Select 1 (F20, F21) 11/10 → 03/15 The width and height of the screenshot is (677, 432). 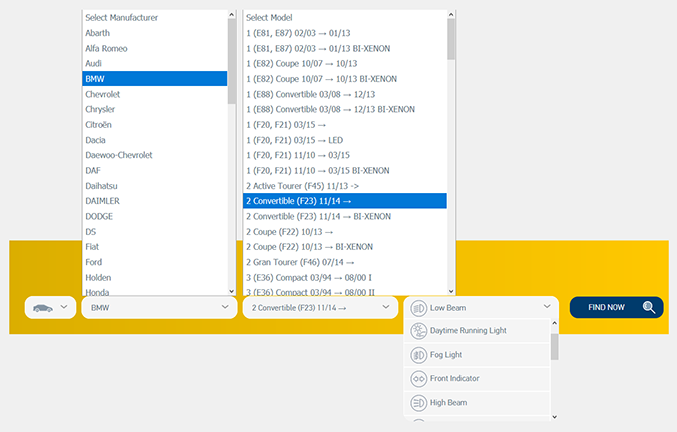coord(345,155)
